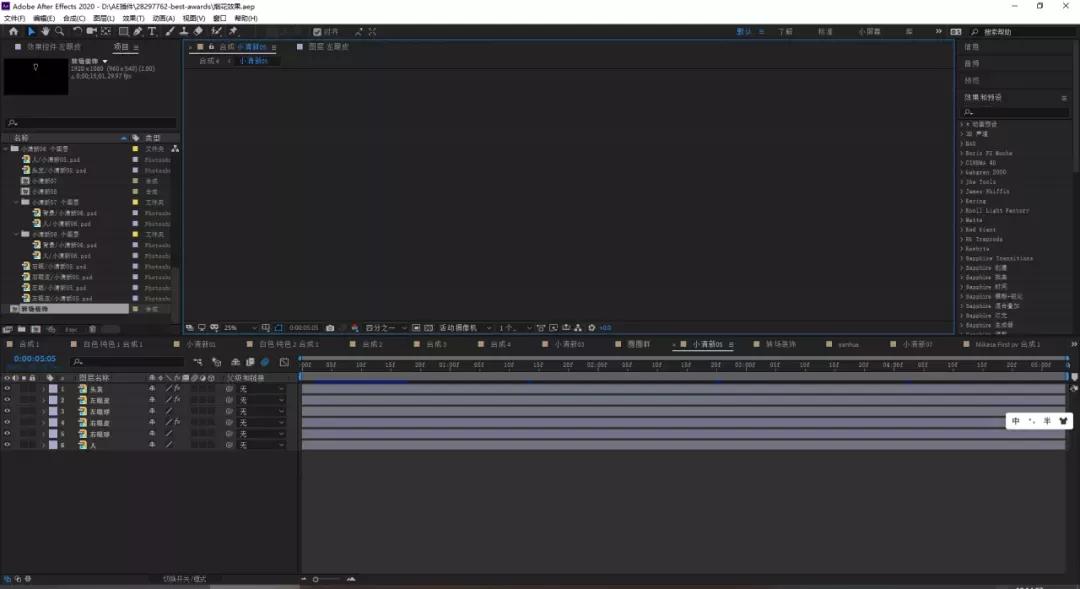Activate the Zoom magnifier tool
Viewport: 1080px width, 589px height.
60,32
